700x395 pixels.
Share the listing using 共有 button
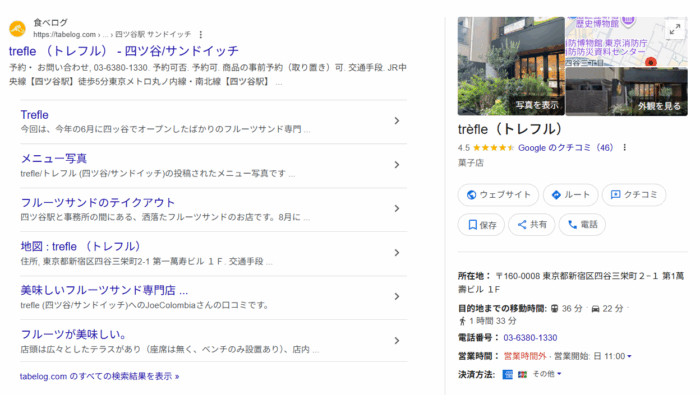click(x=532, y=225)
